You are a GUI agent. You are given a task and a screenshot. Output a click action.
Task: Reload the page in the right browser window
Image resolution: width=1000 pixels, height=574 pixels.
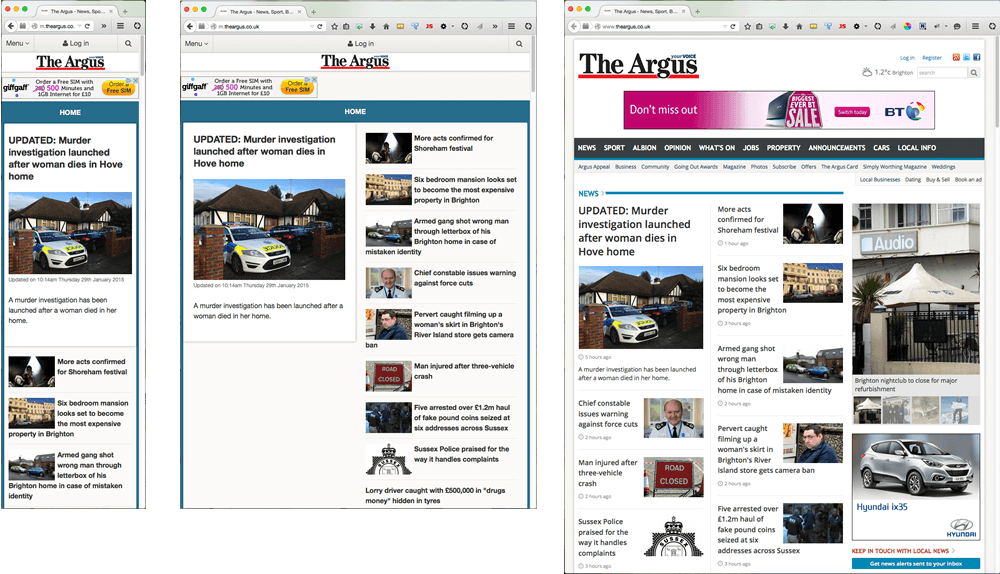[733, 26]
